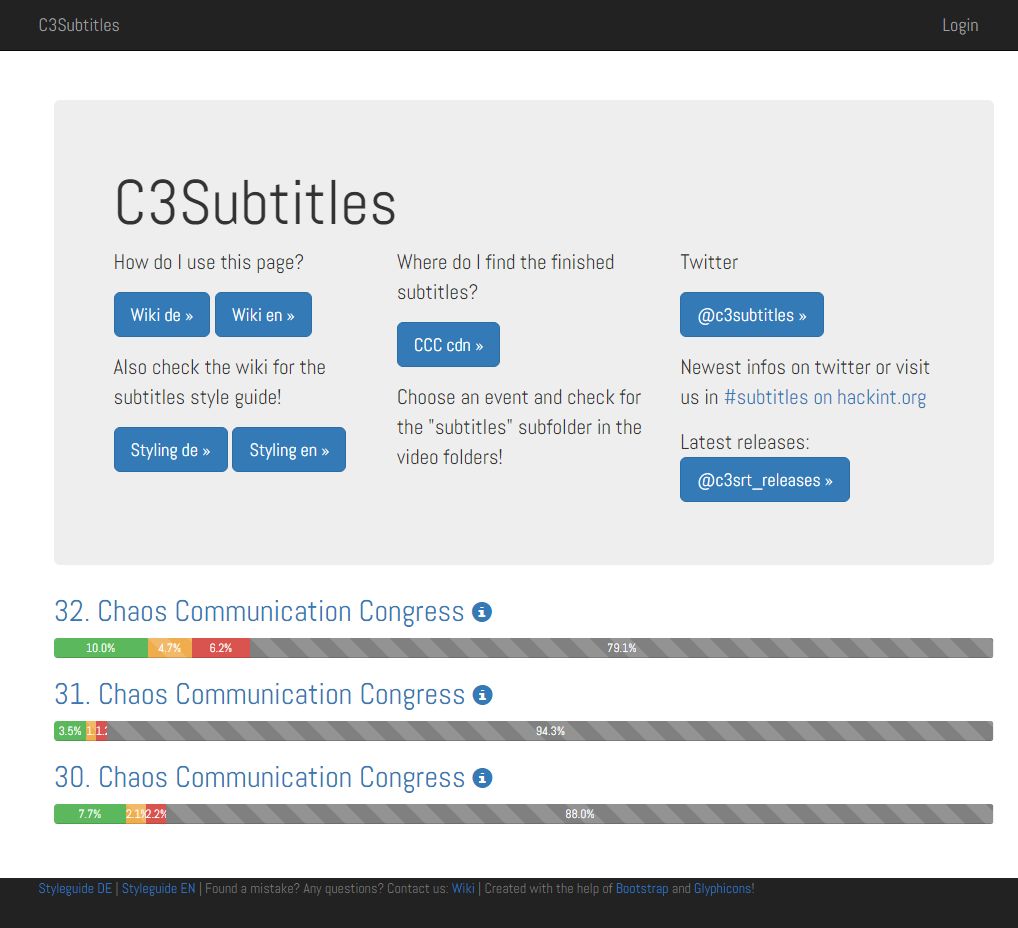Viewport: 1018px width, 928px height.
Task: Open the Wiki de button
Action: (x=162, y=315)
